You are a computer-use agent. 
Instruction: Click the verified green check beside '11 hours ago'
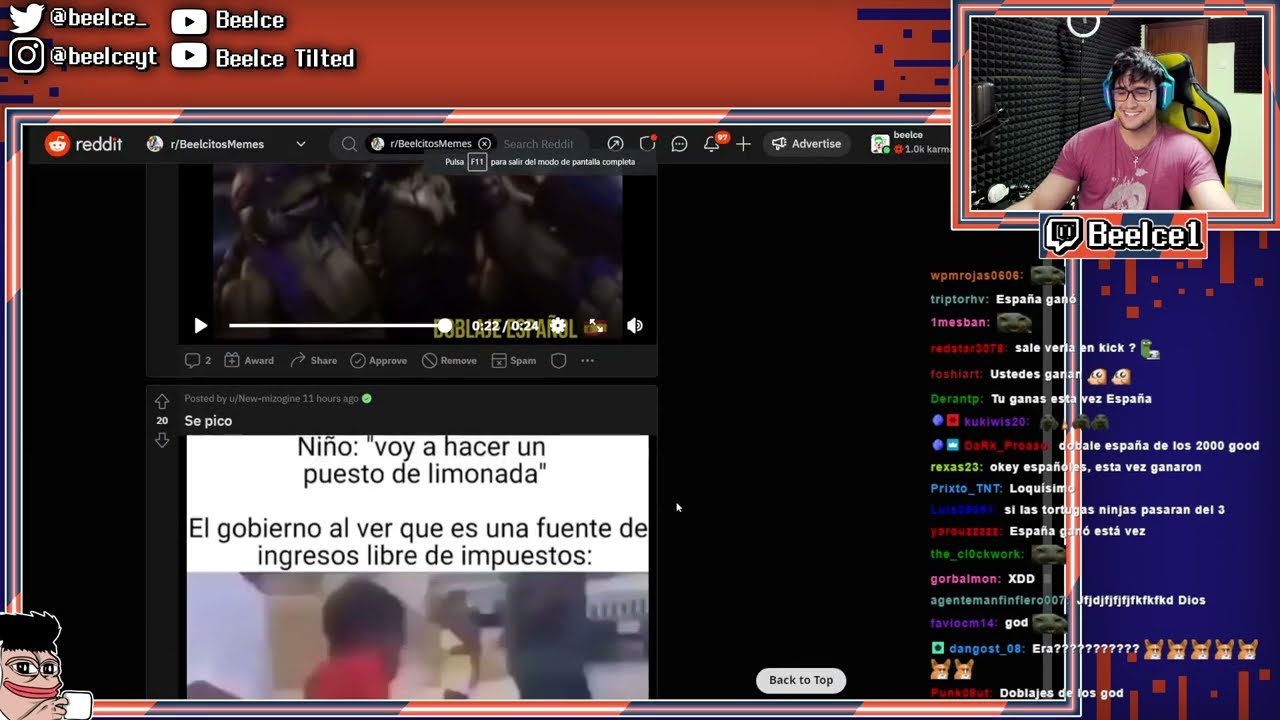coord(367,398)
